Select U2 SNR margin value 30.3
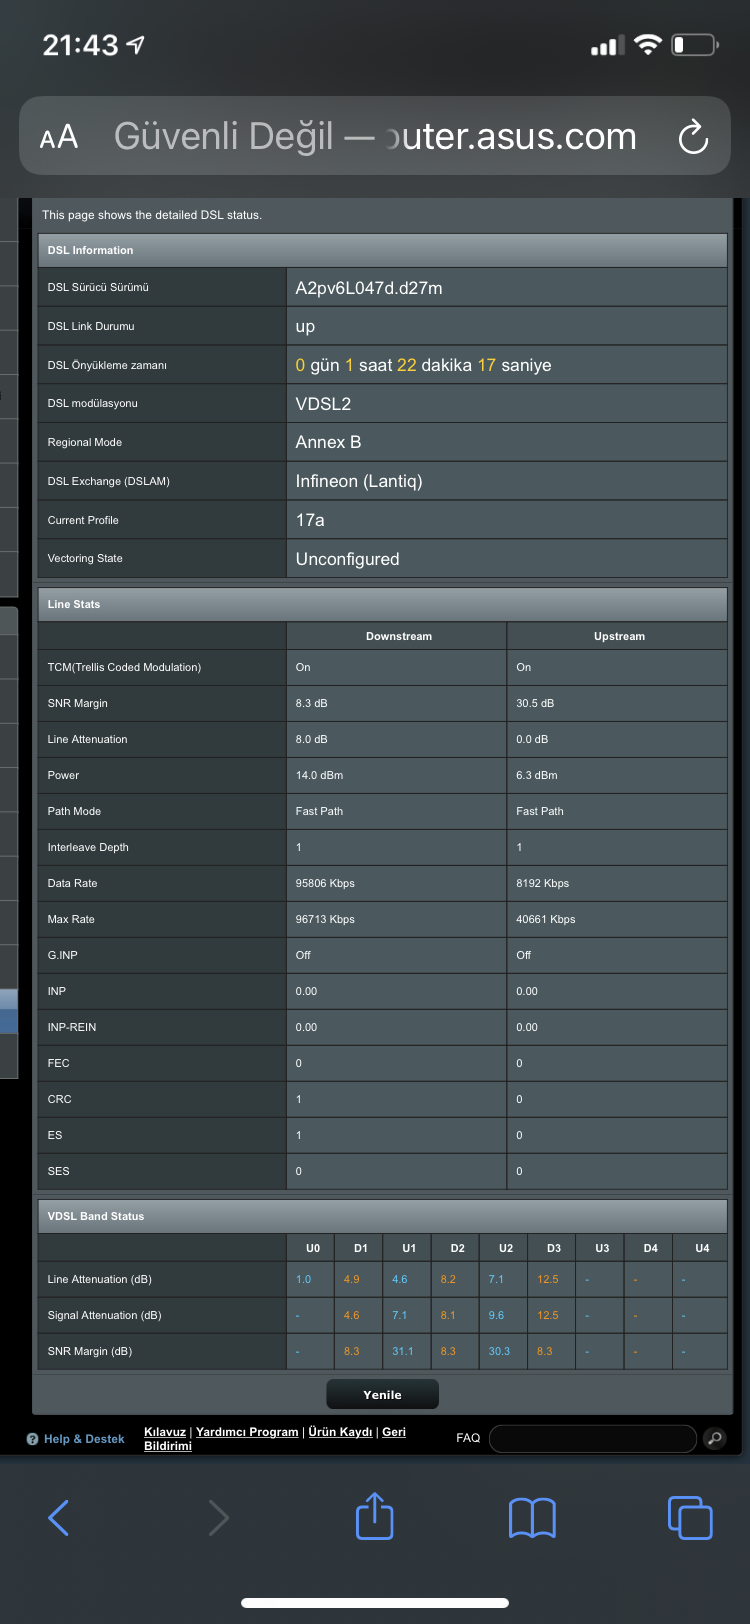 [x=499, y=1351]
